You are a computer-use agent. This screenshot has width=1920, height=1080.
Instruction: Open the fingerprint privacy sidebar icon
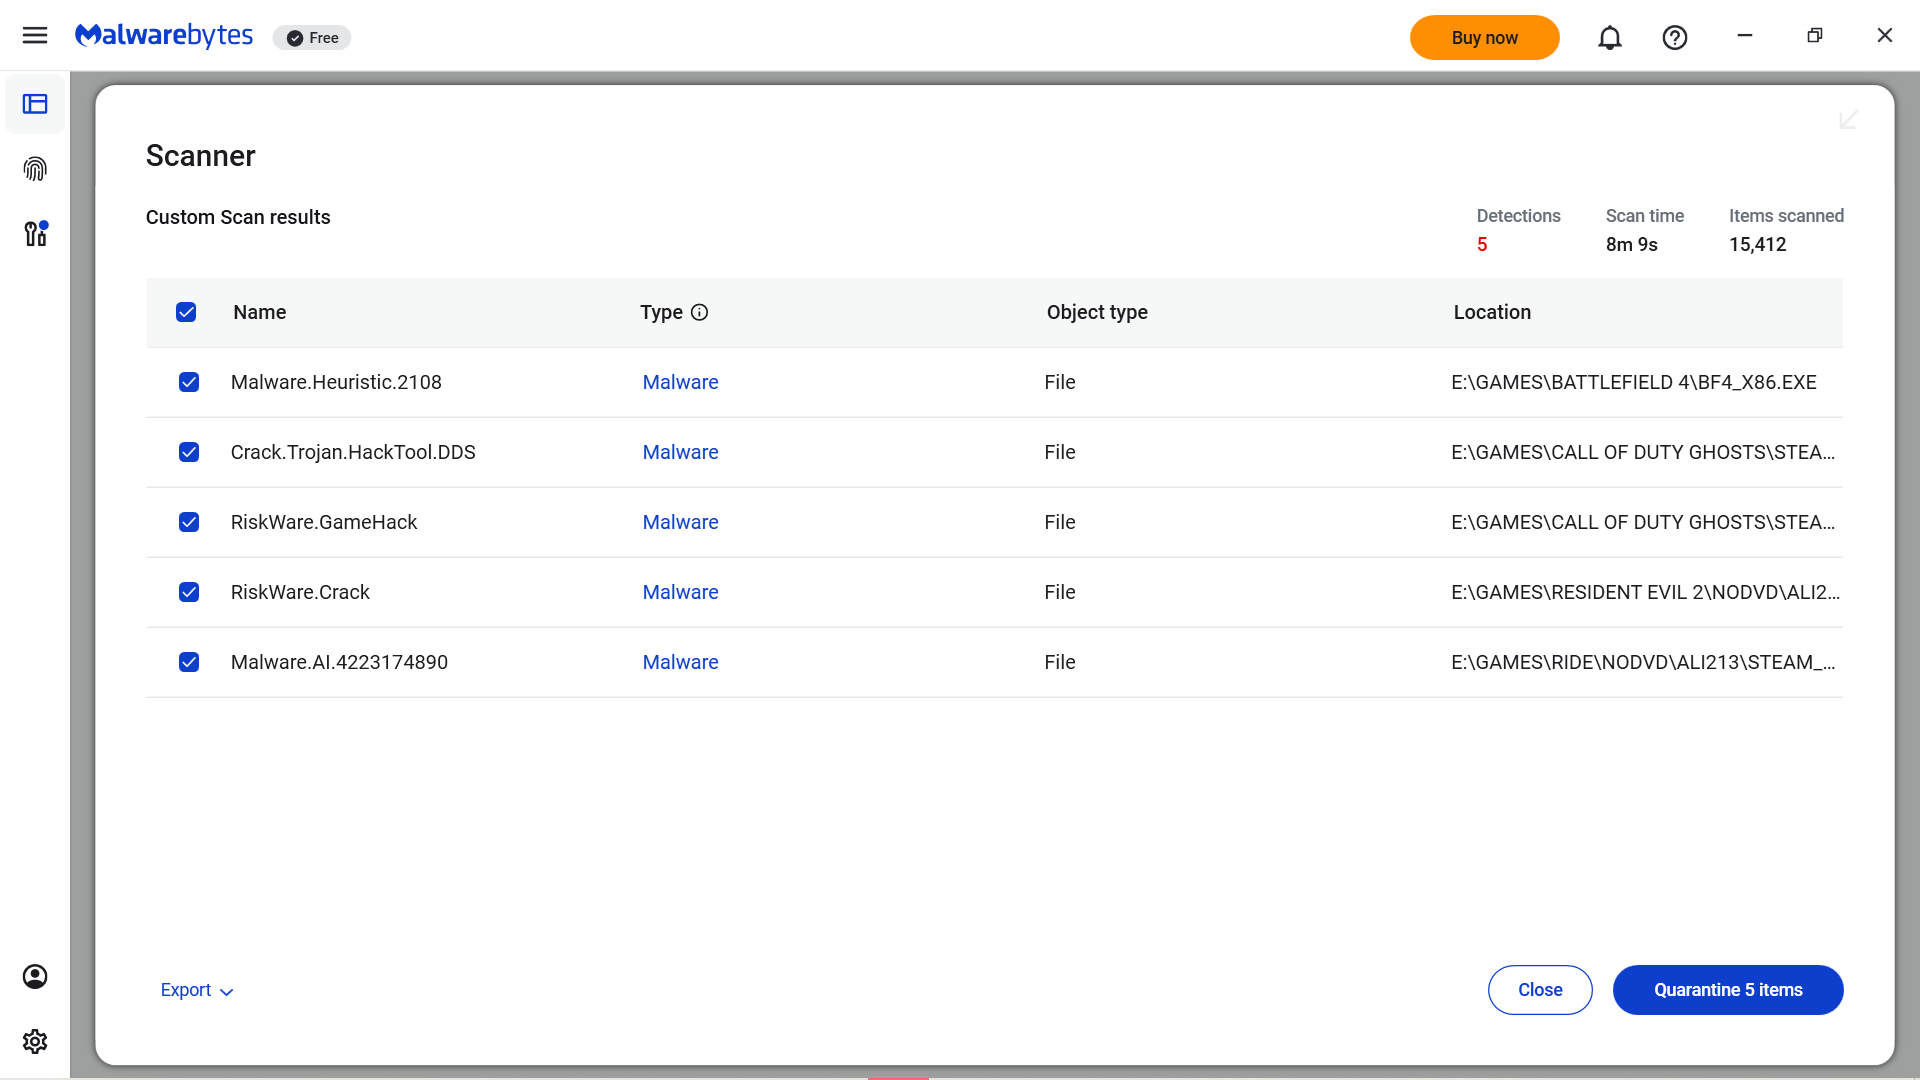35,169
